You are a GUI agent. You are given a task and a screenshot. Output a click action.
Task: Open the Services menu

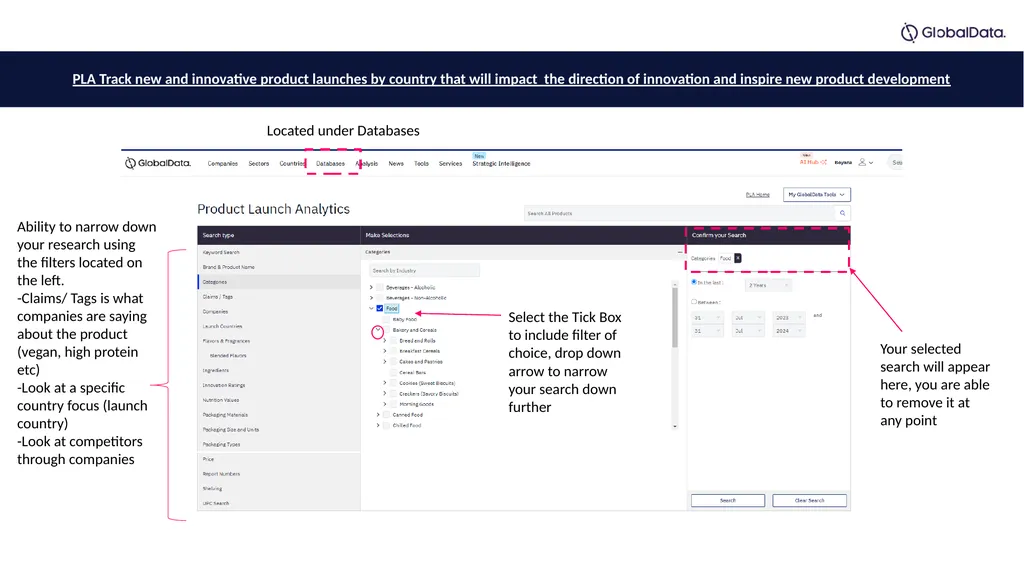pyautogui.click(x=450, y=163)
